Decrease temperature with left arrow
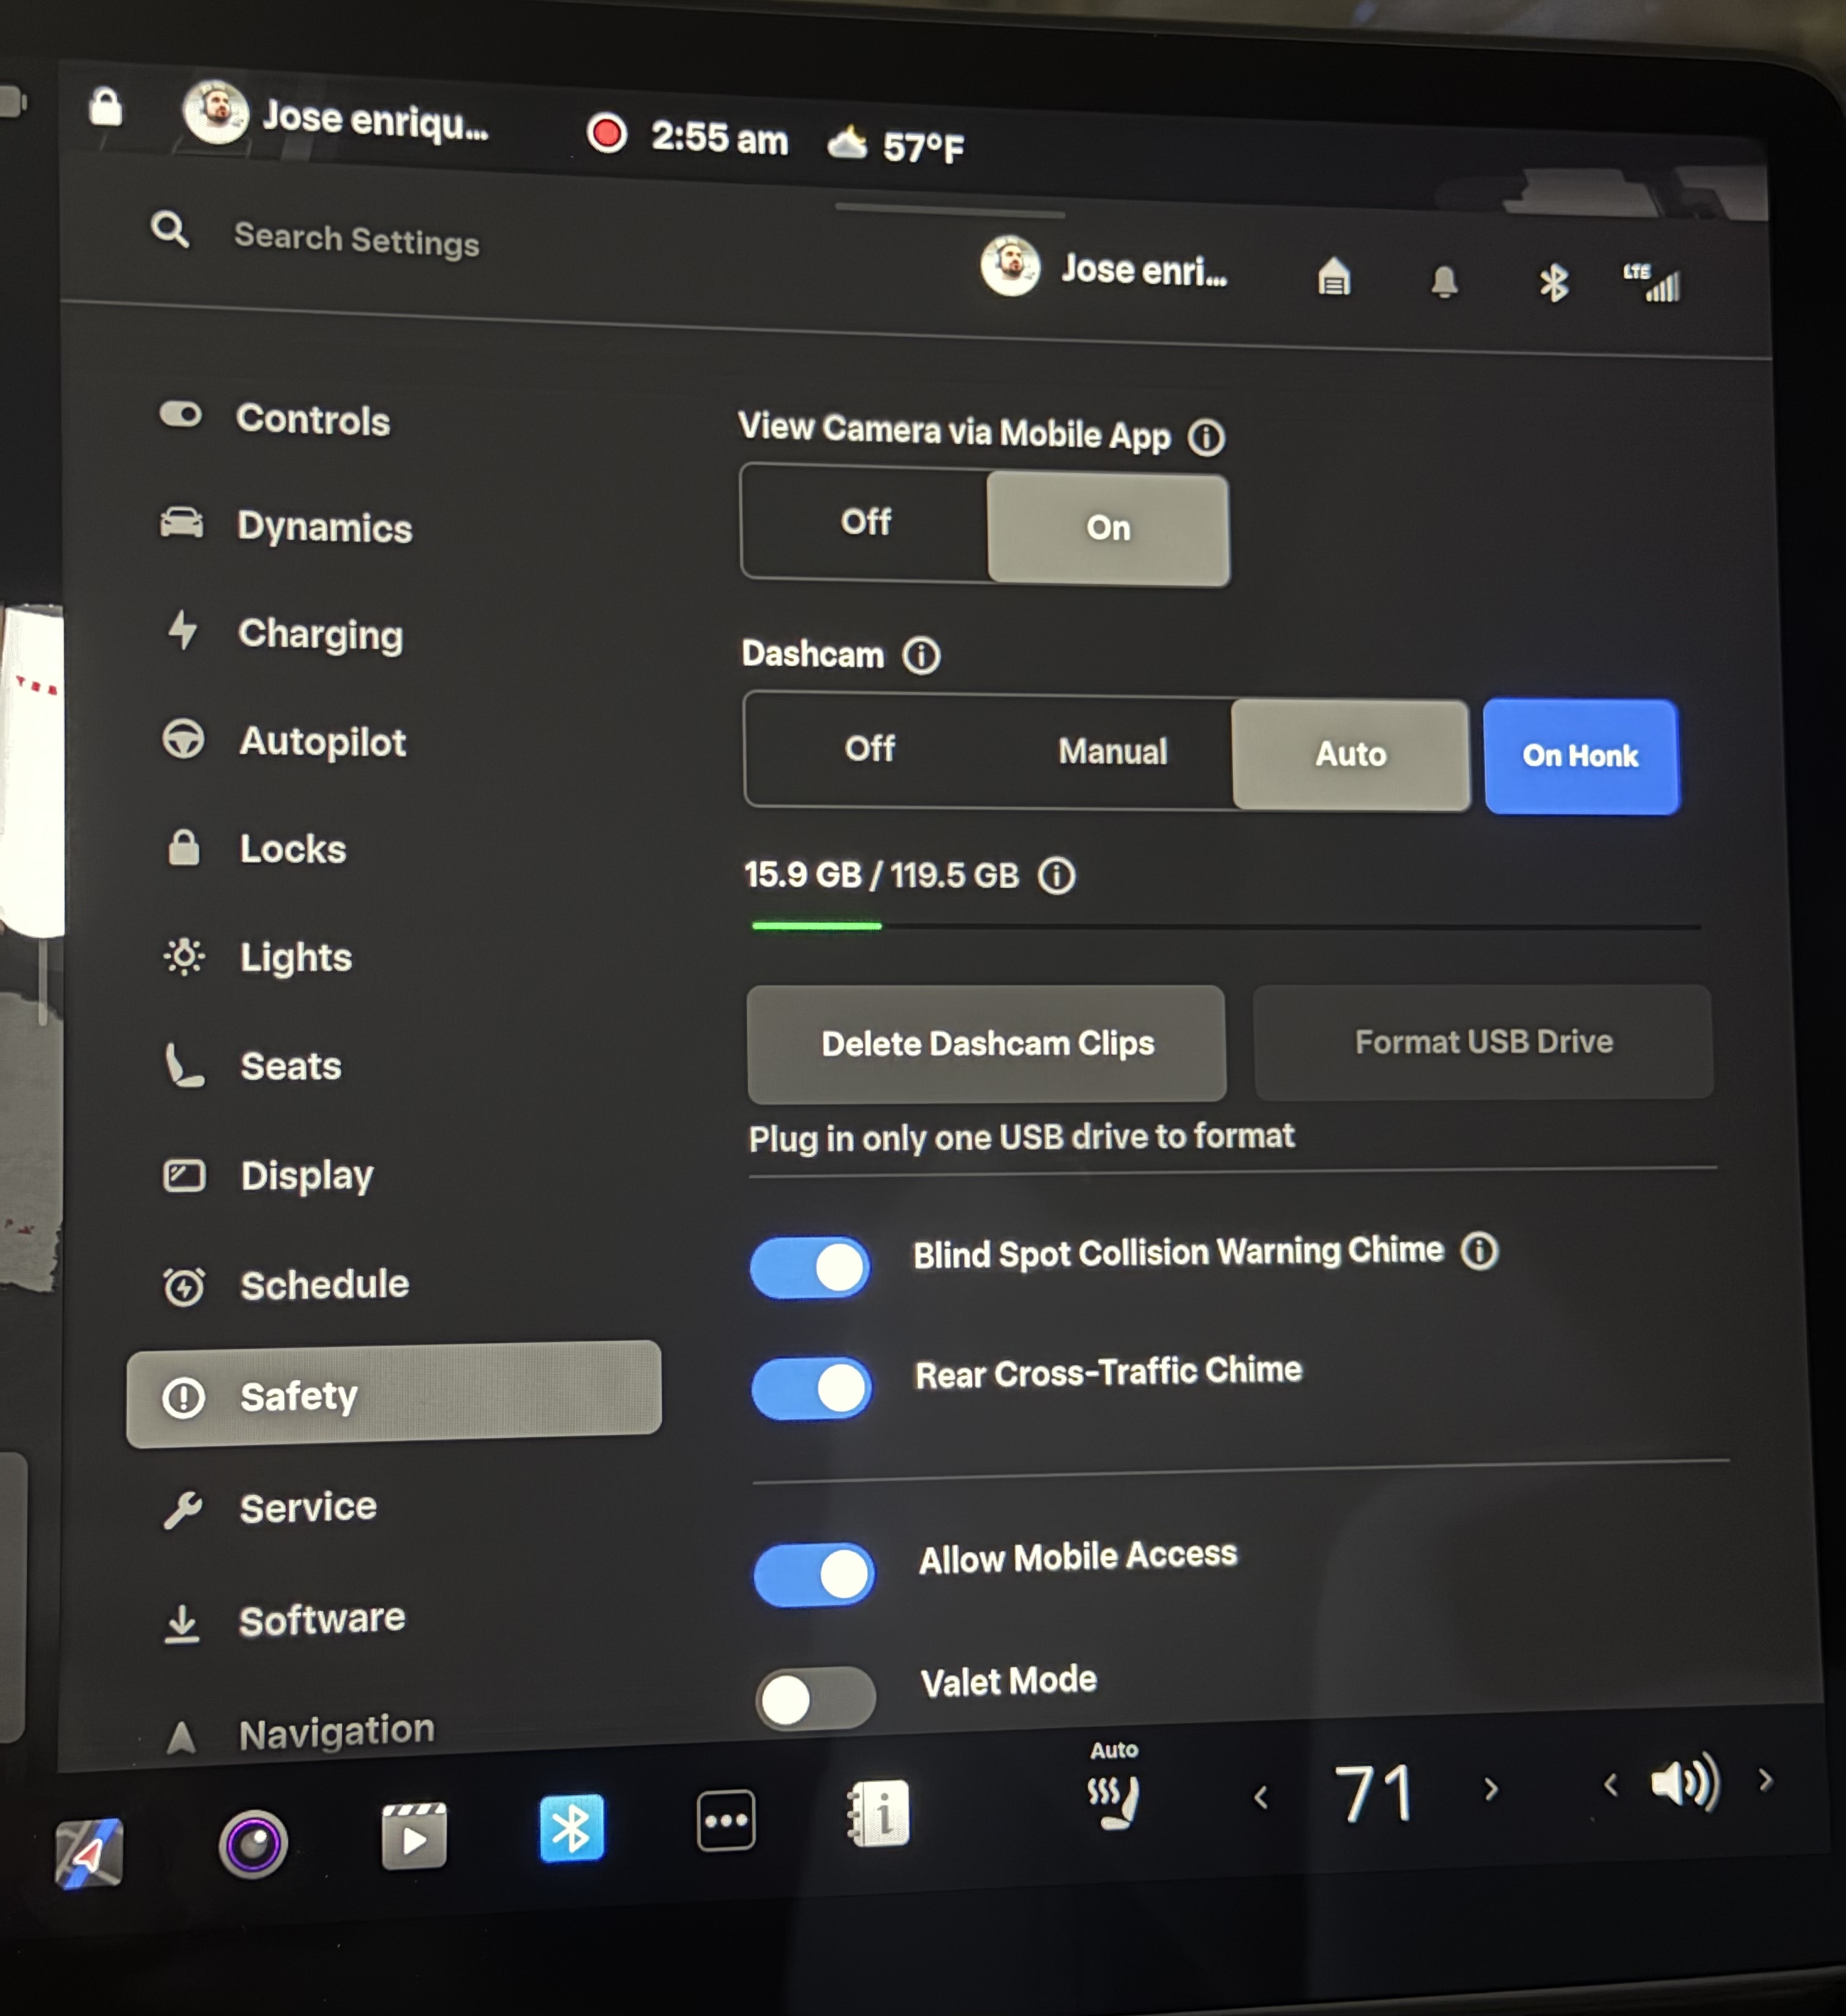The height and width of the screenshot is (2016, 1846). click(x=1261, y=1797)
